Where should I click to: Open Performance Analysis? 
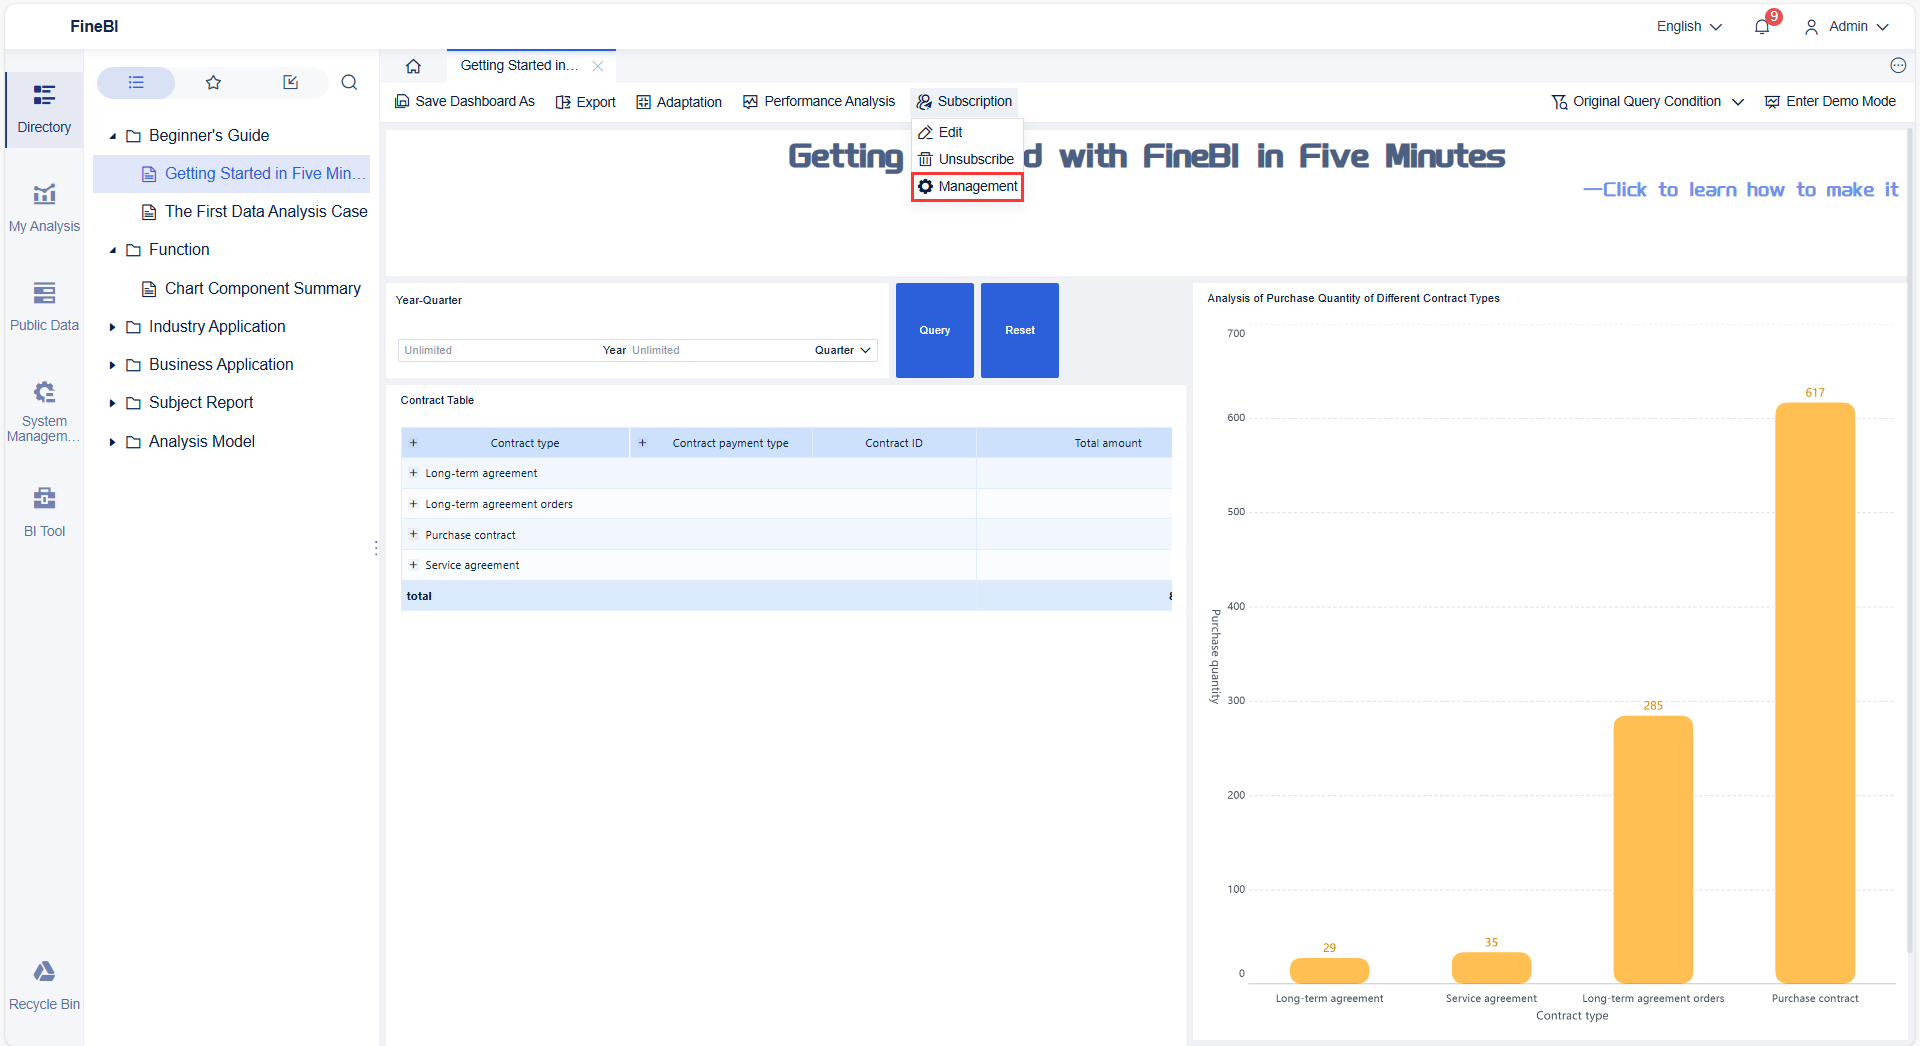click(x=819, y=101)
